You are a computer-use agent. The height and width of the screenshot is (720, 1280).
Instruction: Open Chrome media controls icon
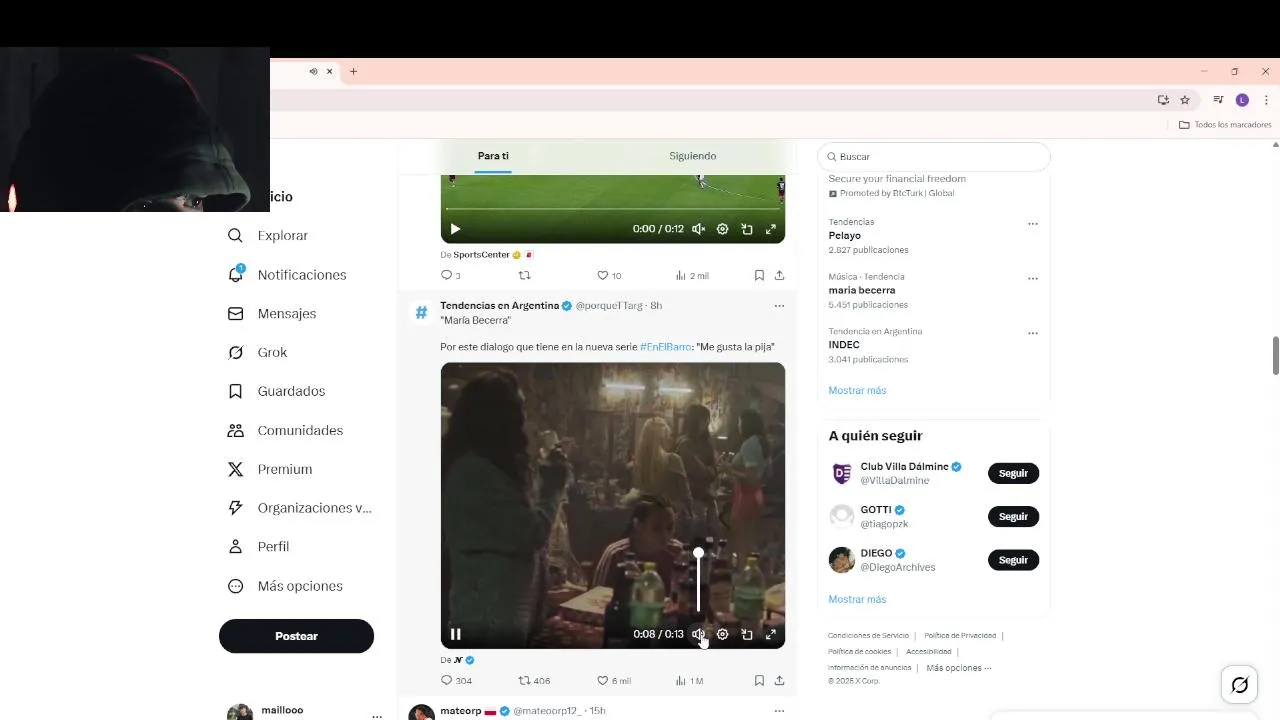click(1218, 100)
